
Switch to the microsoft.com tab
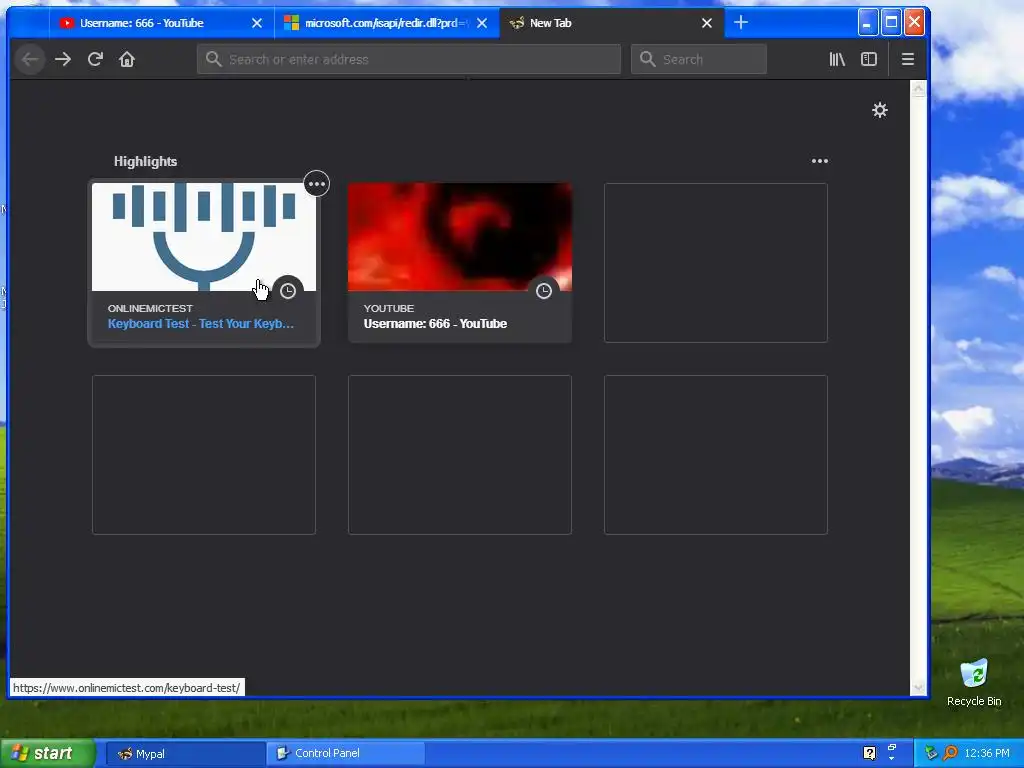(x=386, y=23)
